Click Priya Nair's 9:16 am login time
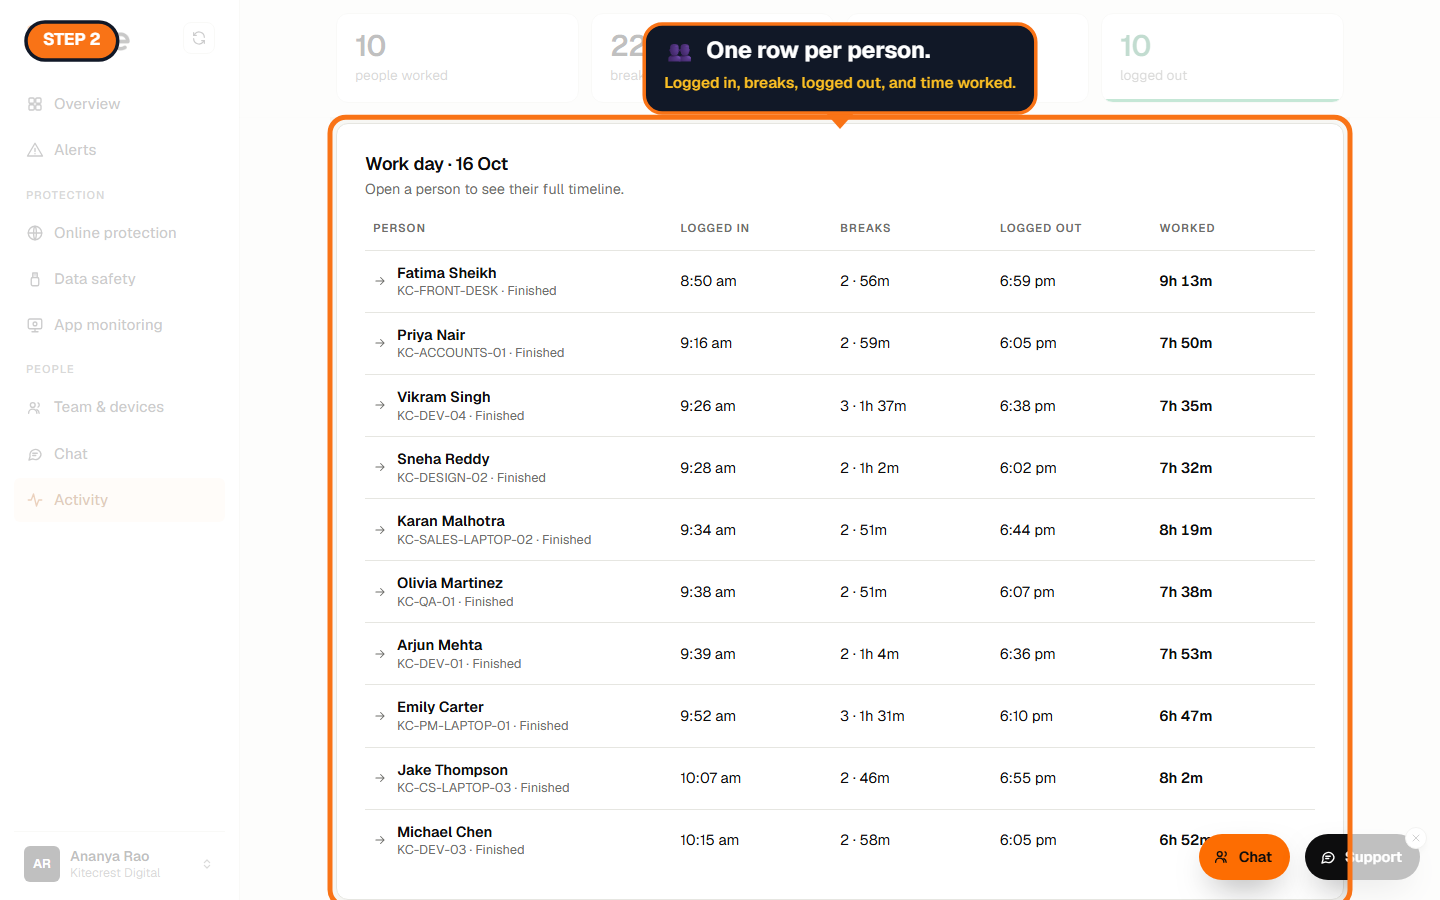The width and height of the screenshot is (1440, 900). click(706, 343)
